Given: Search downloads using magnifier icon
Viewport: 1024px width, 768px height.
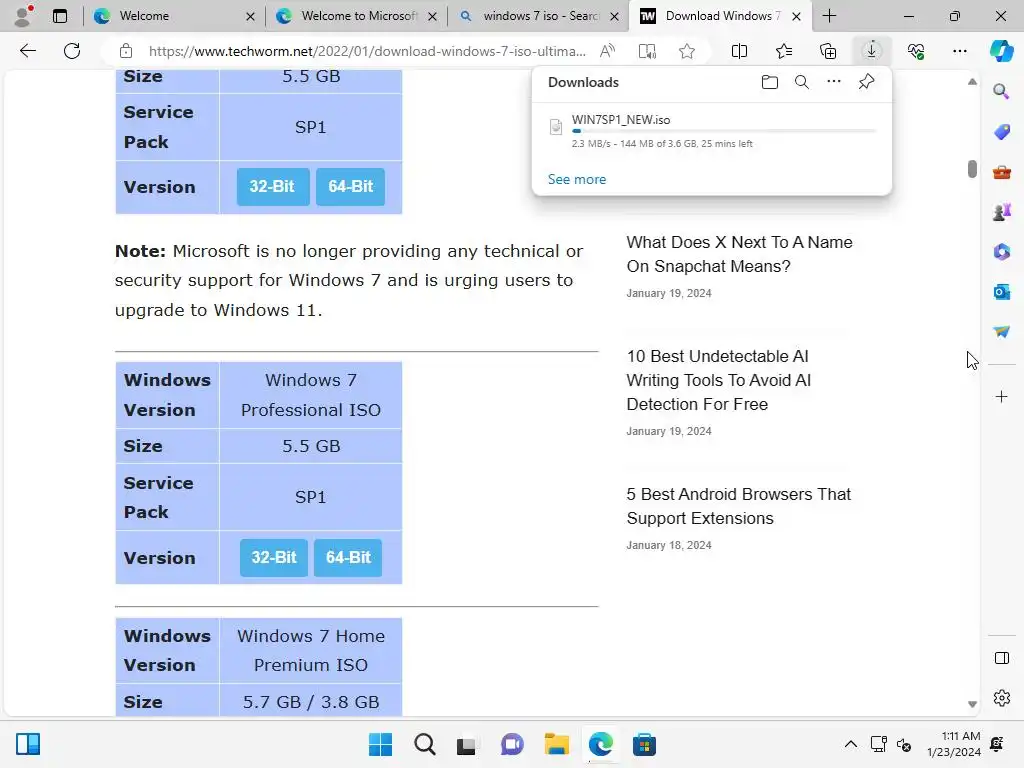Looking at the screenshot, I should pyautogui.click(x=802, y=82).
